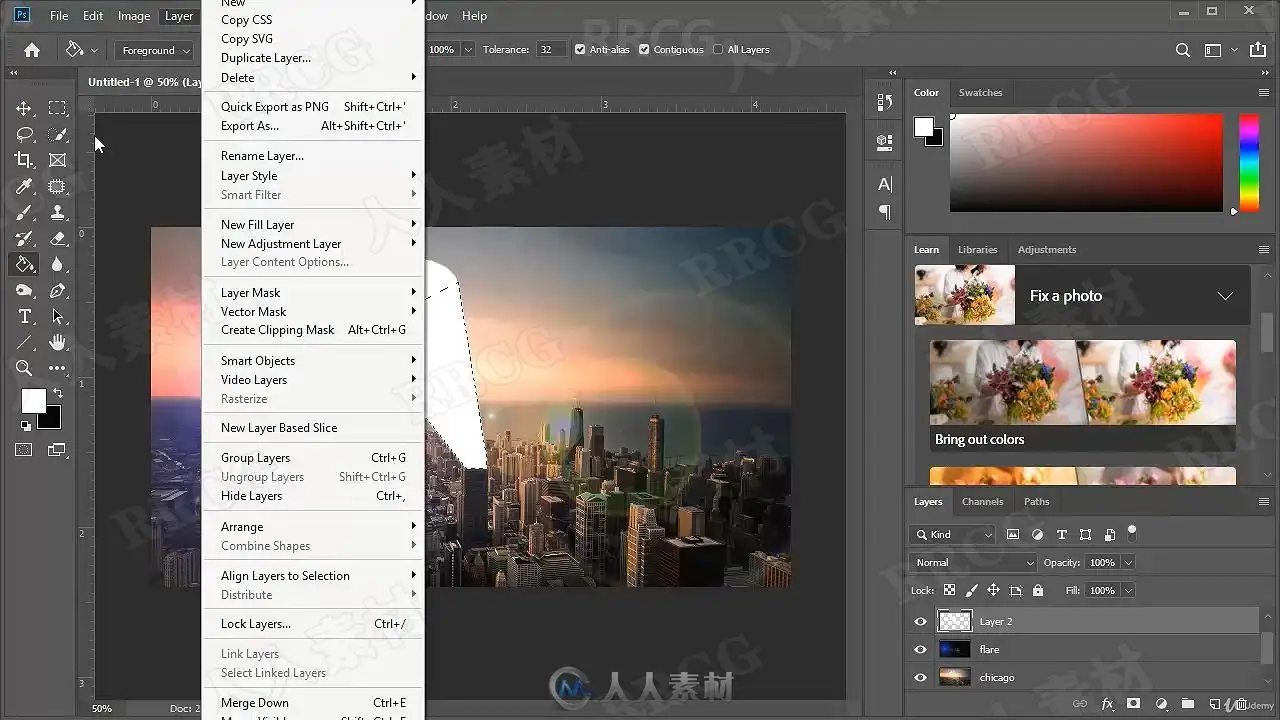Expand the Fix a photo chevron
The height and width of the screenshot is (720, 1280).
[x=1225, y=296]
